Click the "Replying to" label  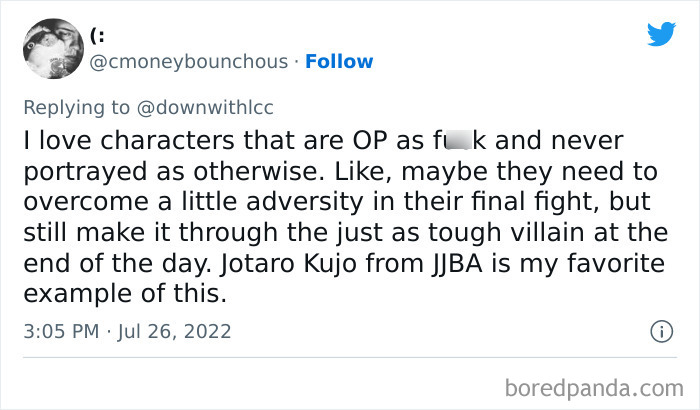coord(76,108)
